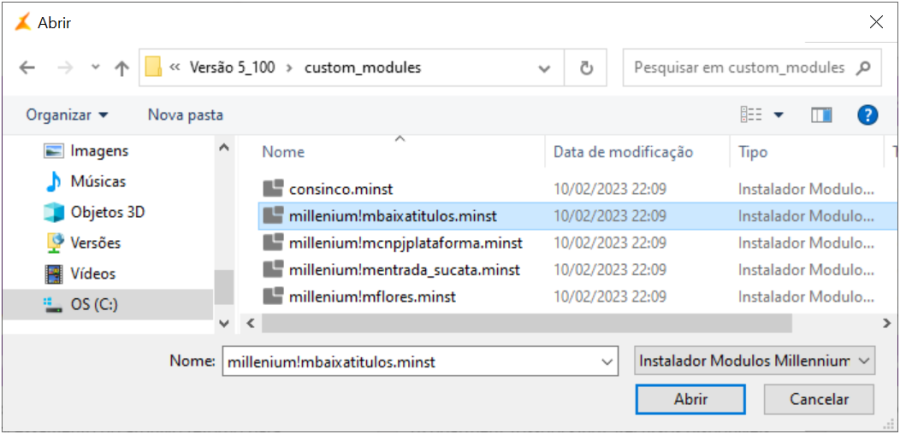Open the Organizar menu
This screenshot has height=434, width=900.
pos(67,115)
